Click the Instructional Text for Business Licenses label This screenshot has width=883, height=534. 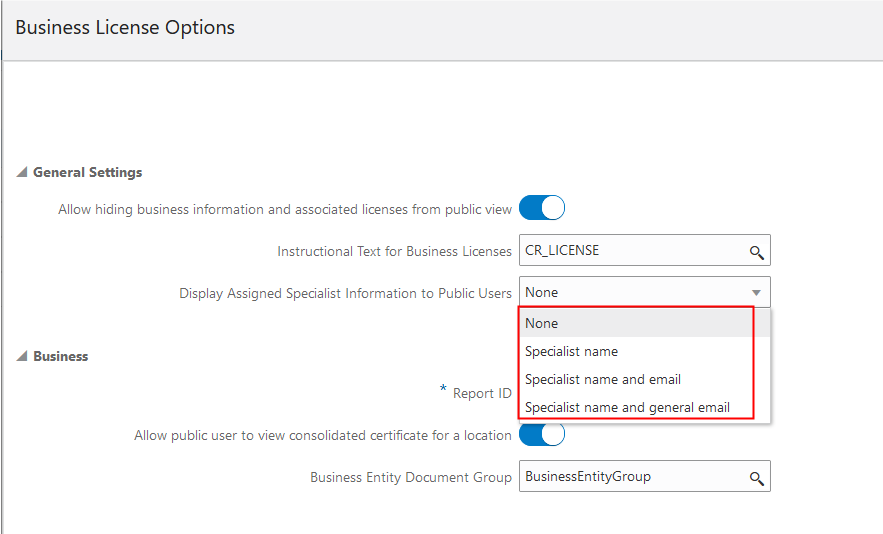(x=394, y=251)
